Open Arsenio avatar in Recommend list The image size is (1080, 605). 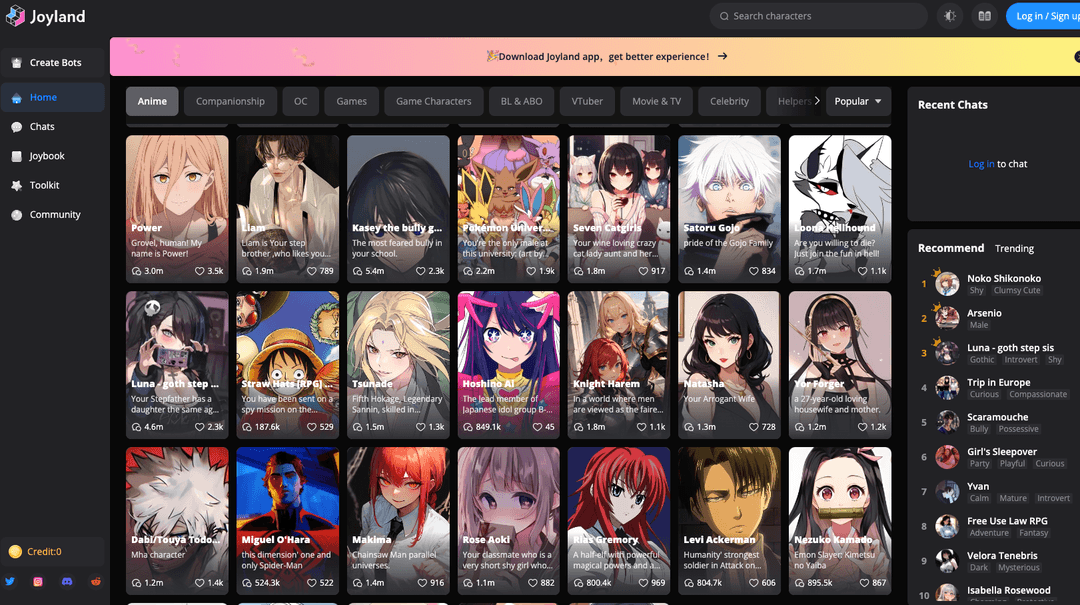[x=947, y=318]
